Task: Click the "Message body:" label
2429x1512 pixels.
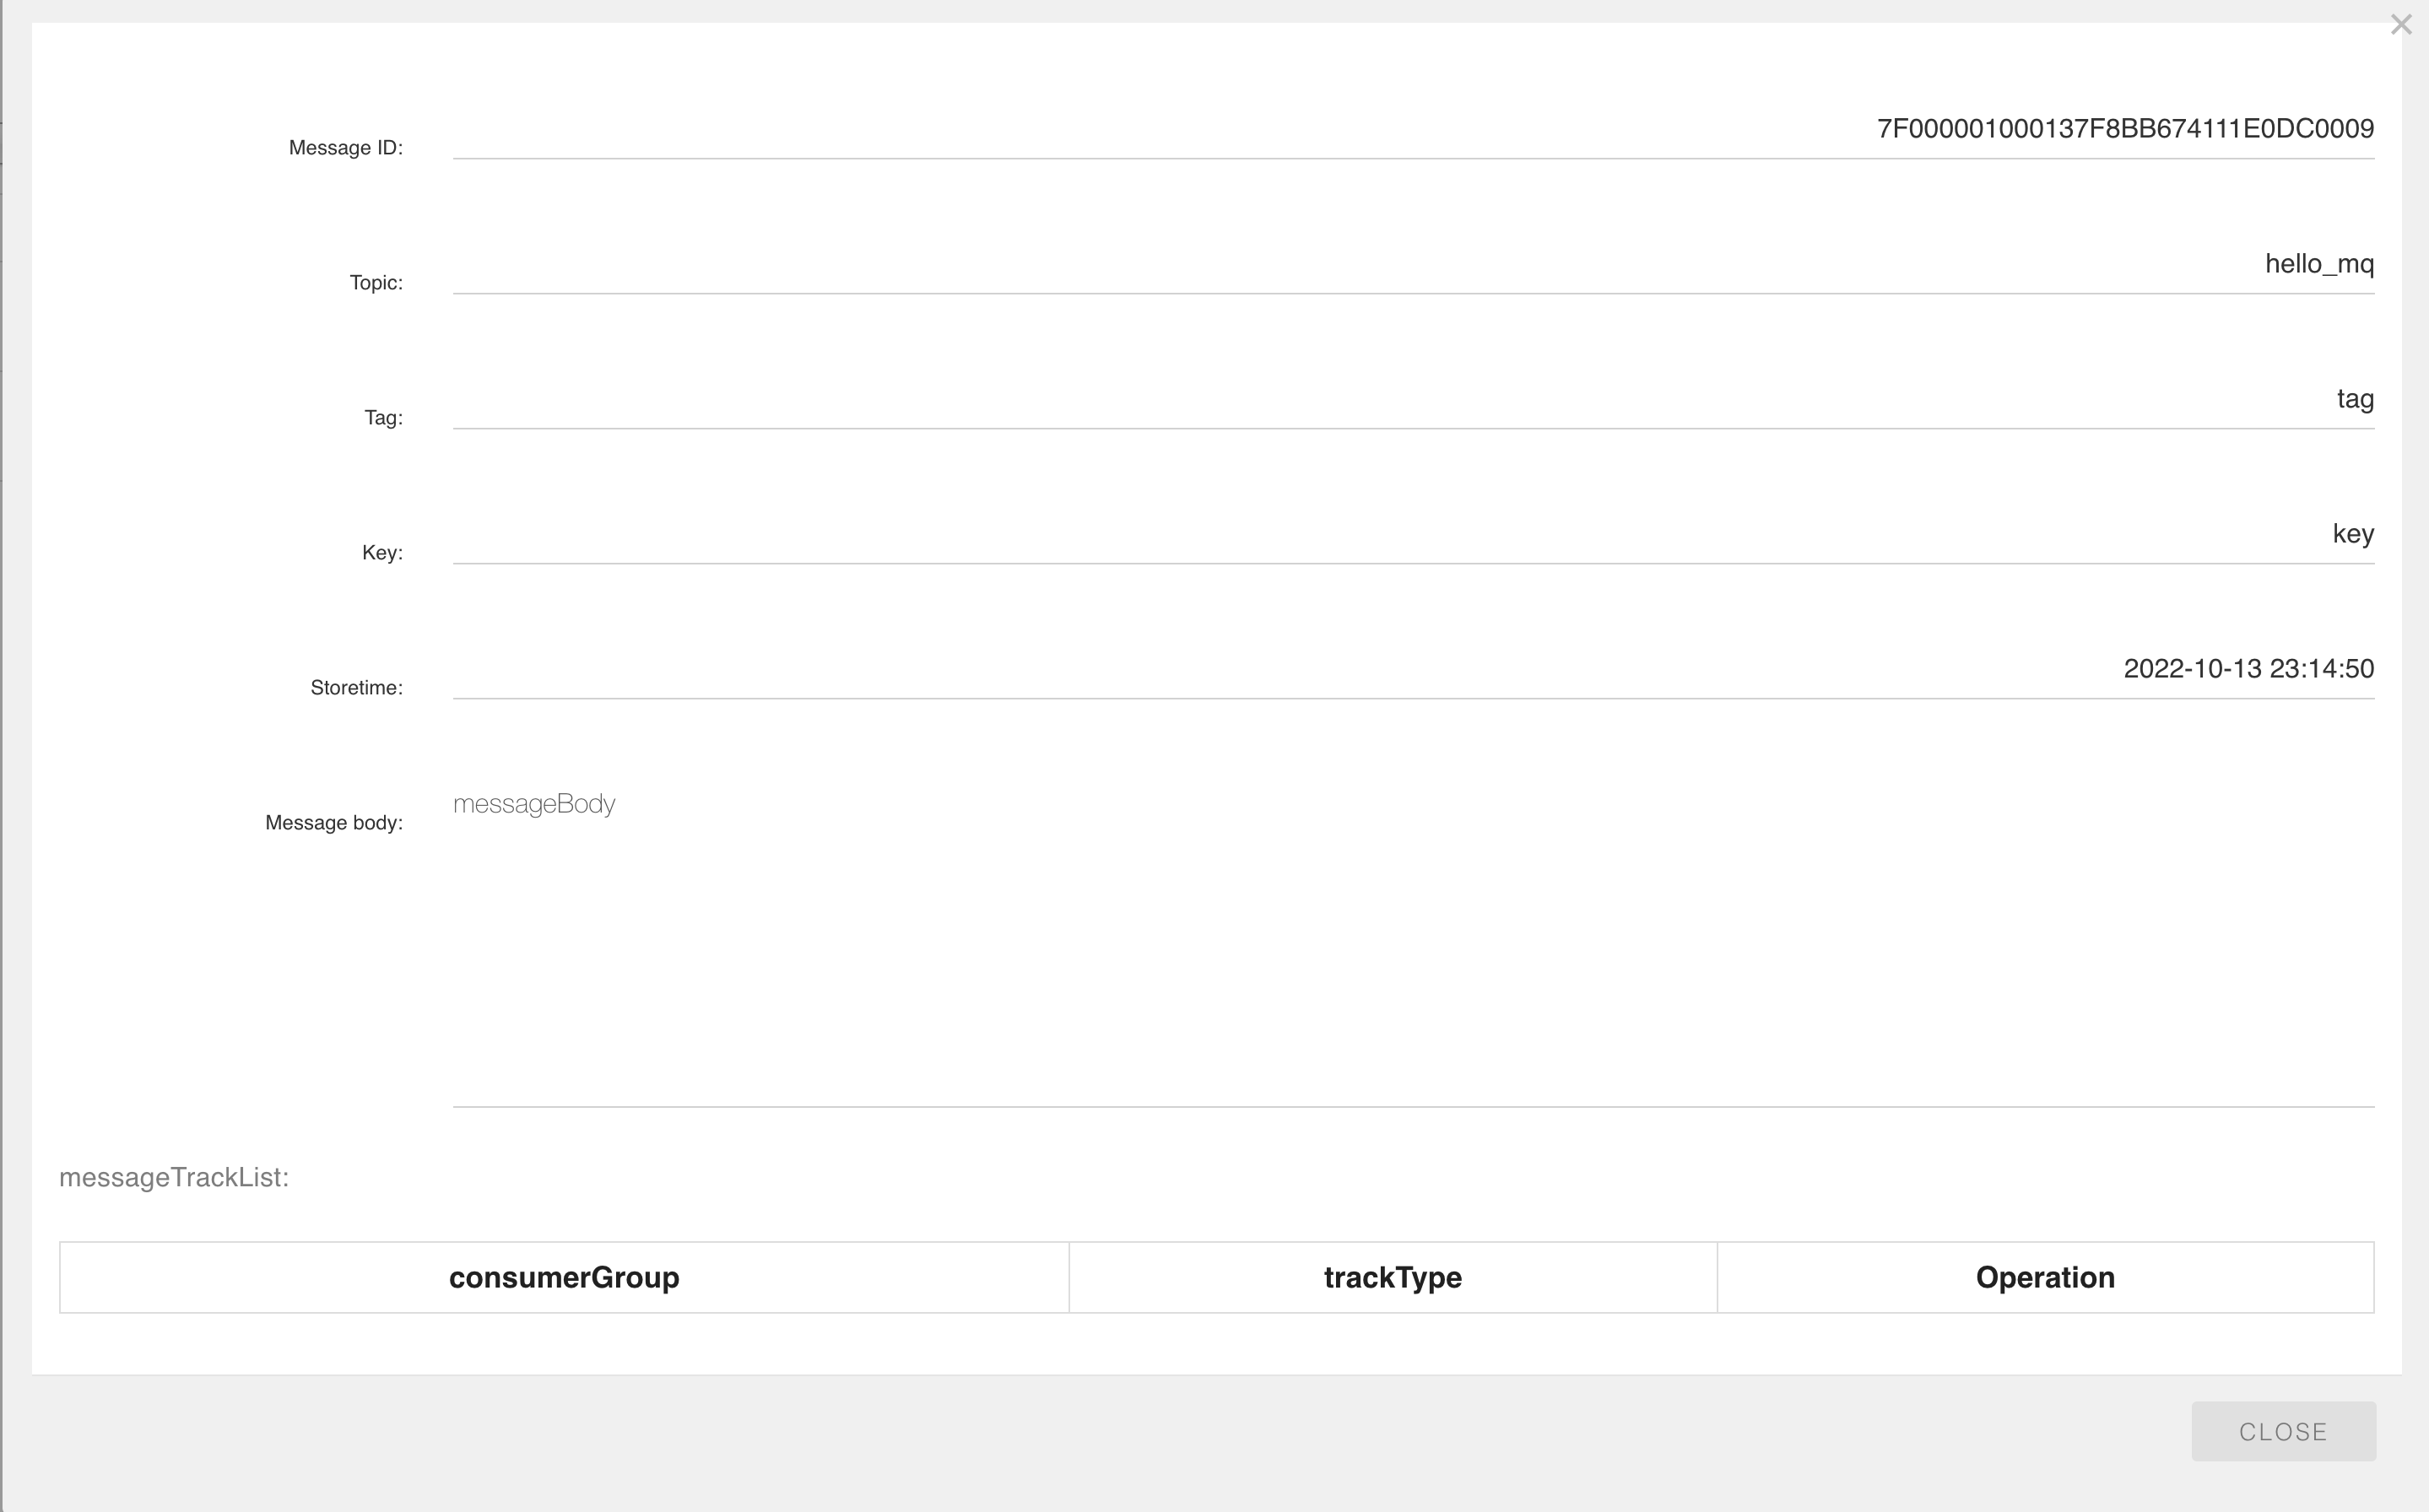Action: click(333, 823)
